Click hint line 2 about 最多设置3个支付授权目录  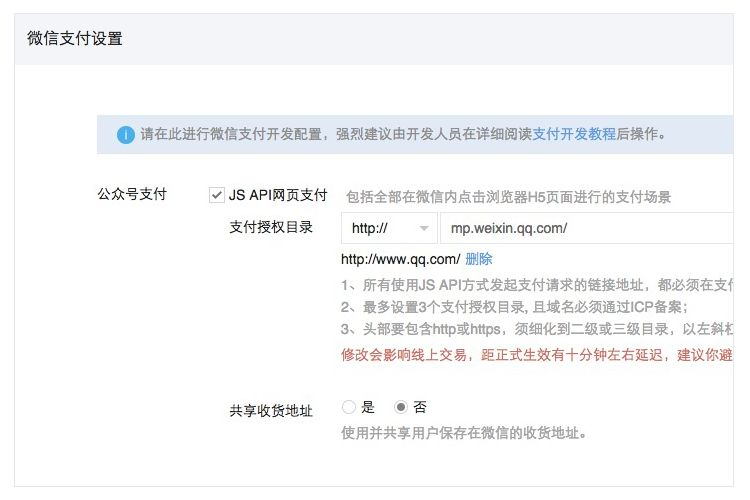click(514, 309)
